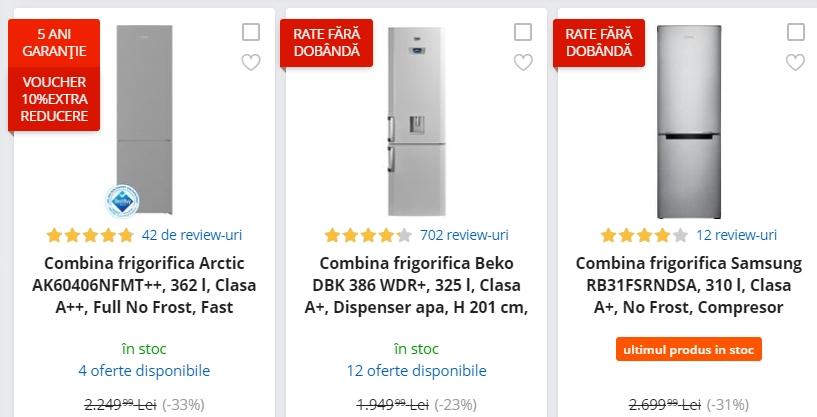Screen dimensions: 817x417
Task: Select compare checkbox for Samsung fridge
Action: 795,32
